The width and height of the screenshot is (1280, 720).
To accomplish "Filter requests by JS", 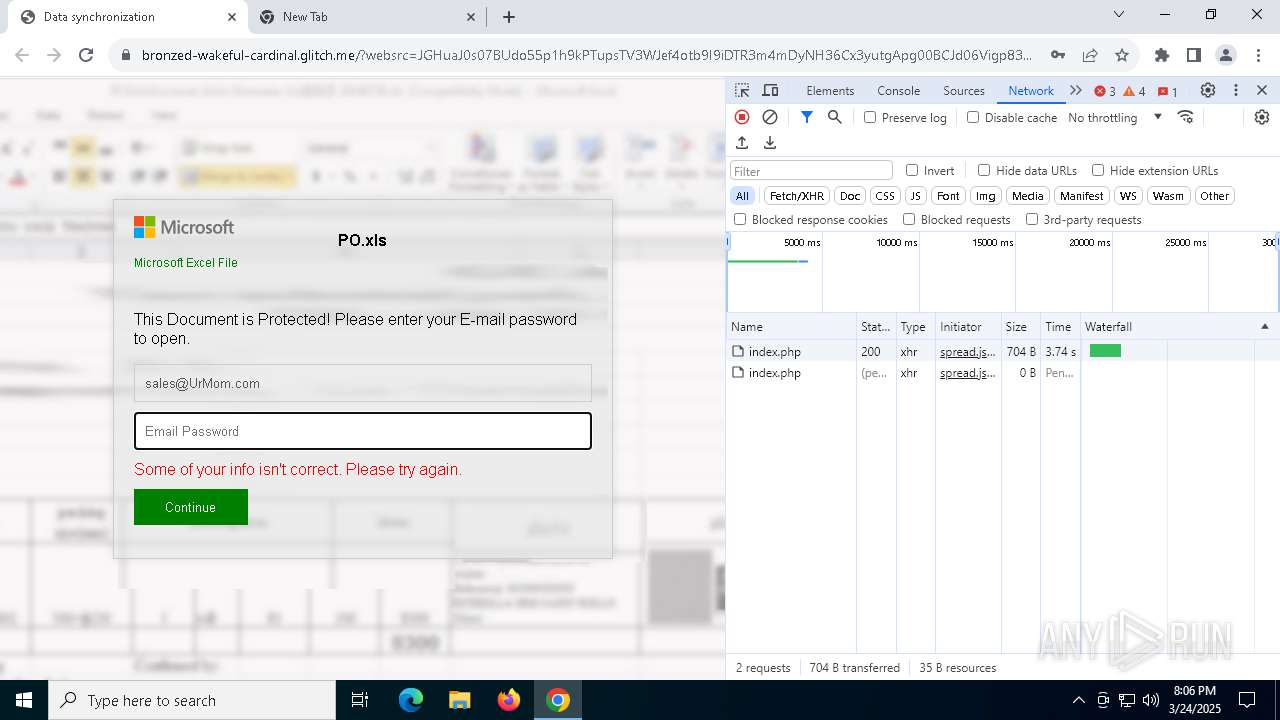I will pyautogui.click(x=916, y=196).
